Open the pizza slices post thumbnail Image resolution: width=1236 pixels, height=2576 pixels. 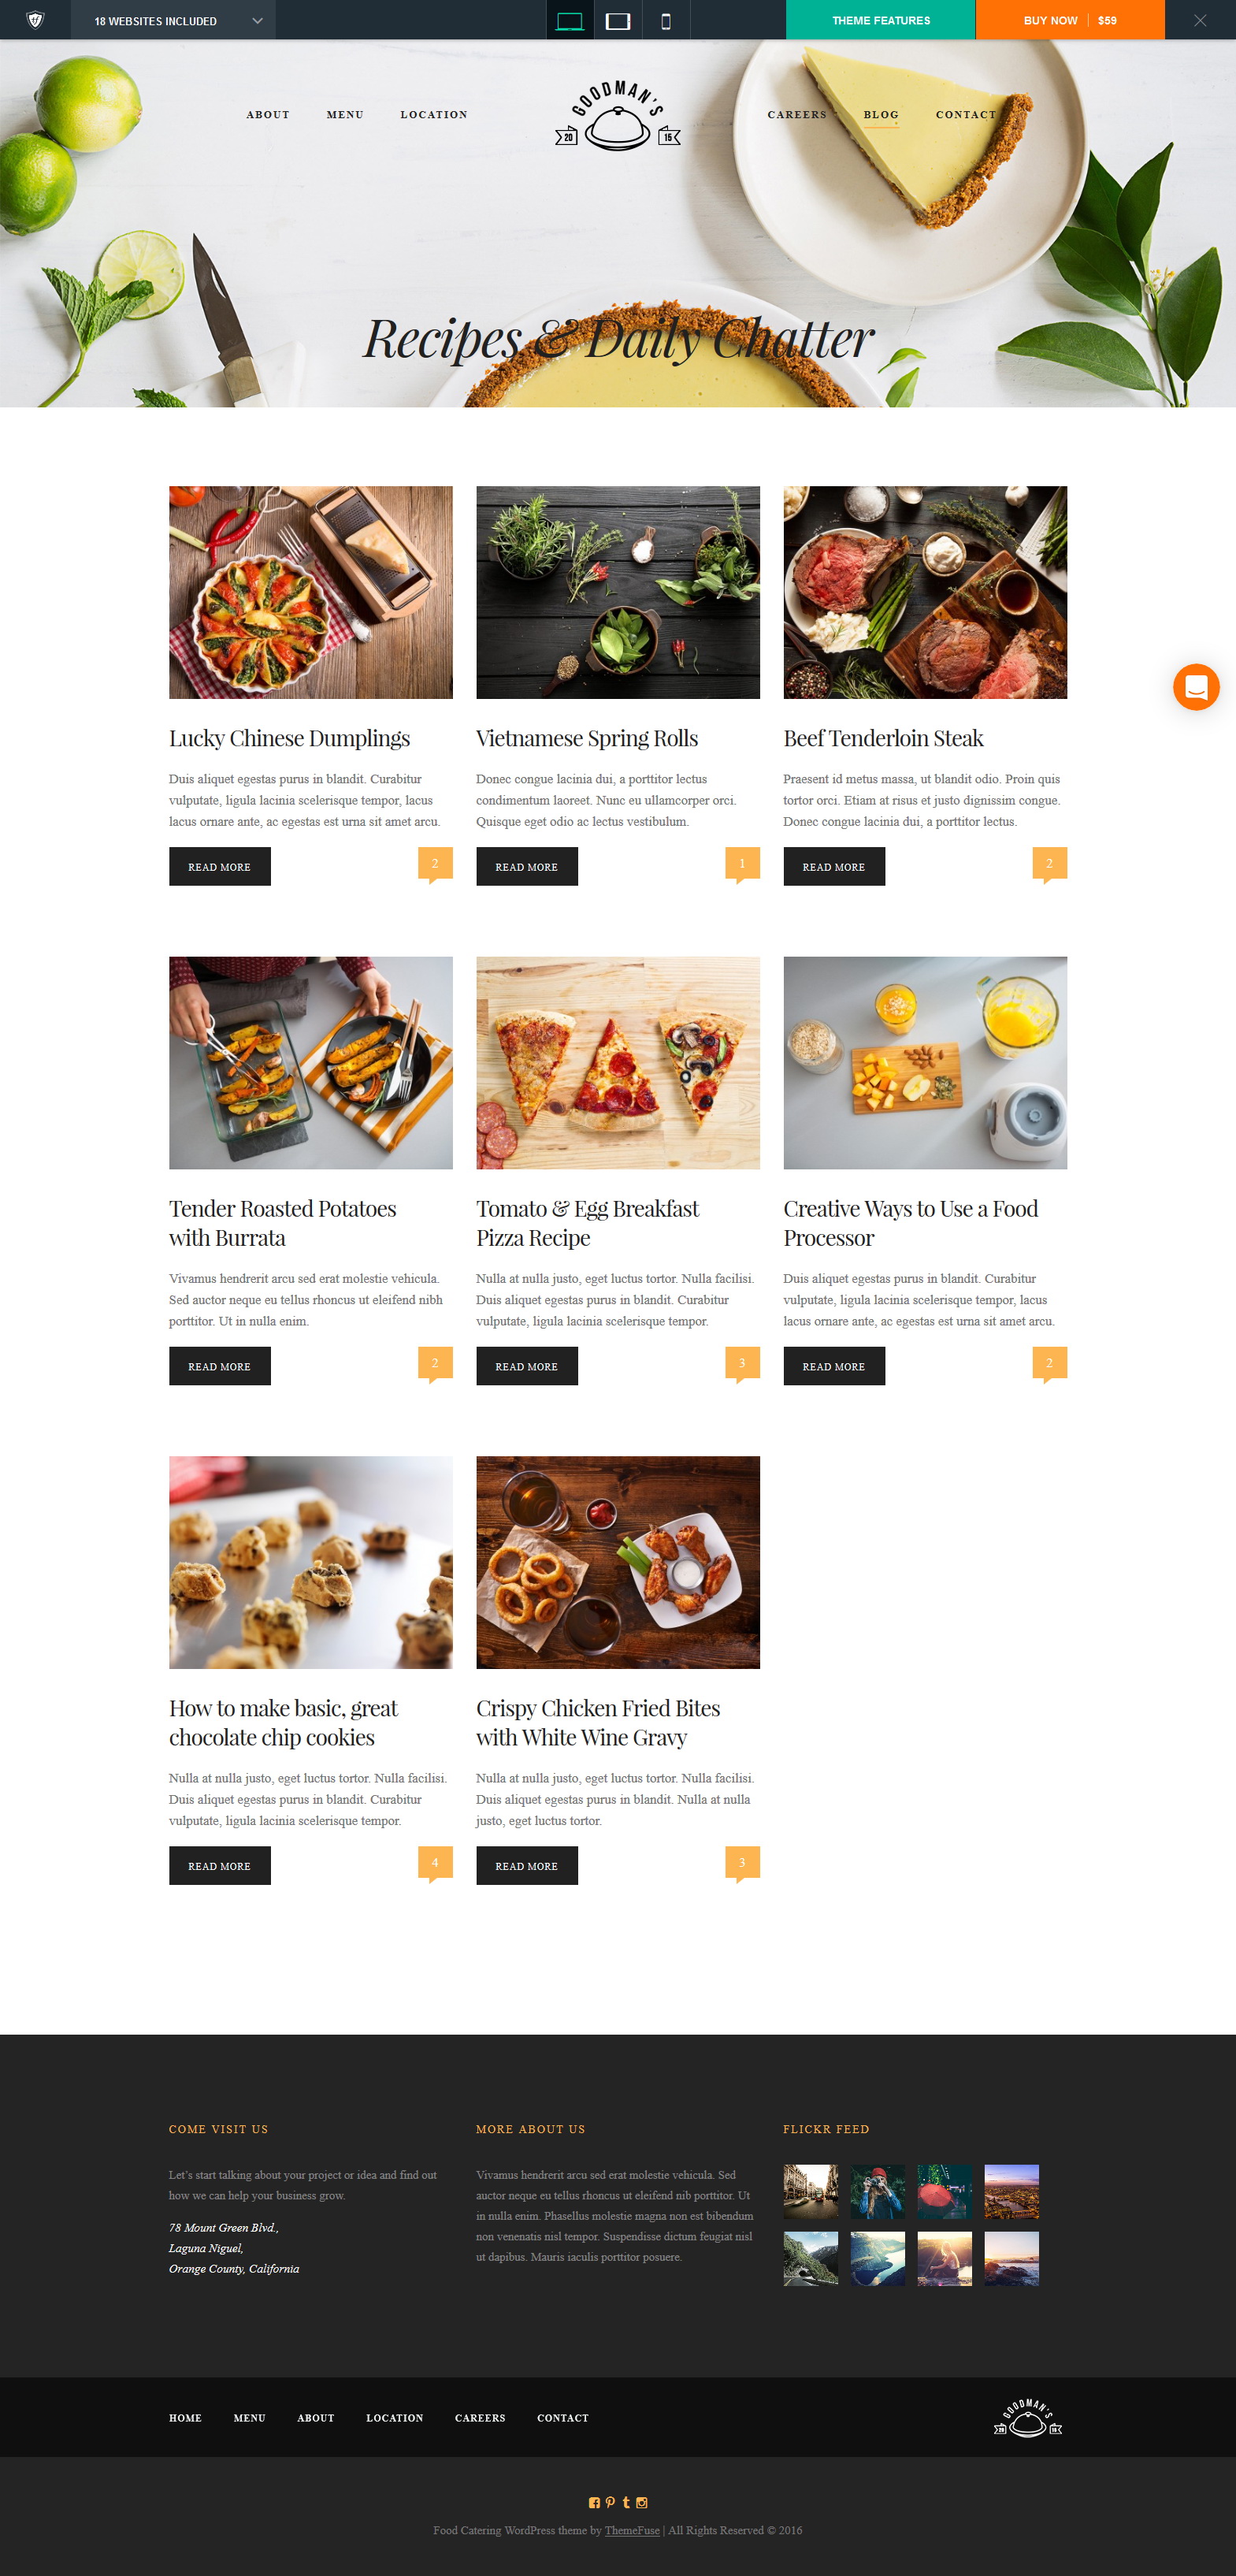pos(618,1062)
